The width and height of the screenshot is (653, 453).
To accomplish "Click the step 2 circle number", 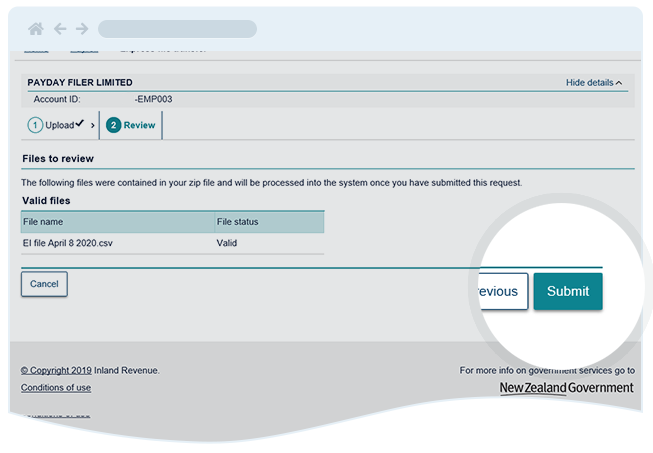I will pyautogui.click(x=113, y=125).
